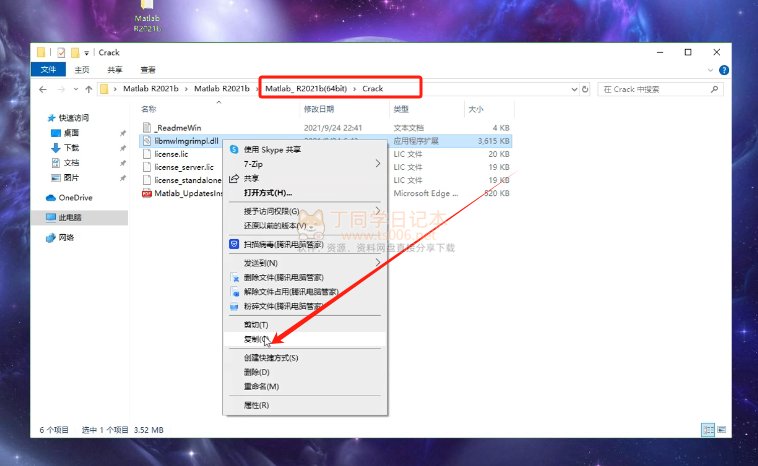Screen dimensions: 758x466
Task: Choose 使用 Skype 共享 in context menu
Action: (x=305, y=150)
